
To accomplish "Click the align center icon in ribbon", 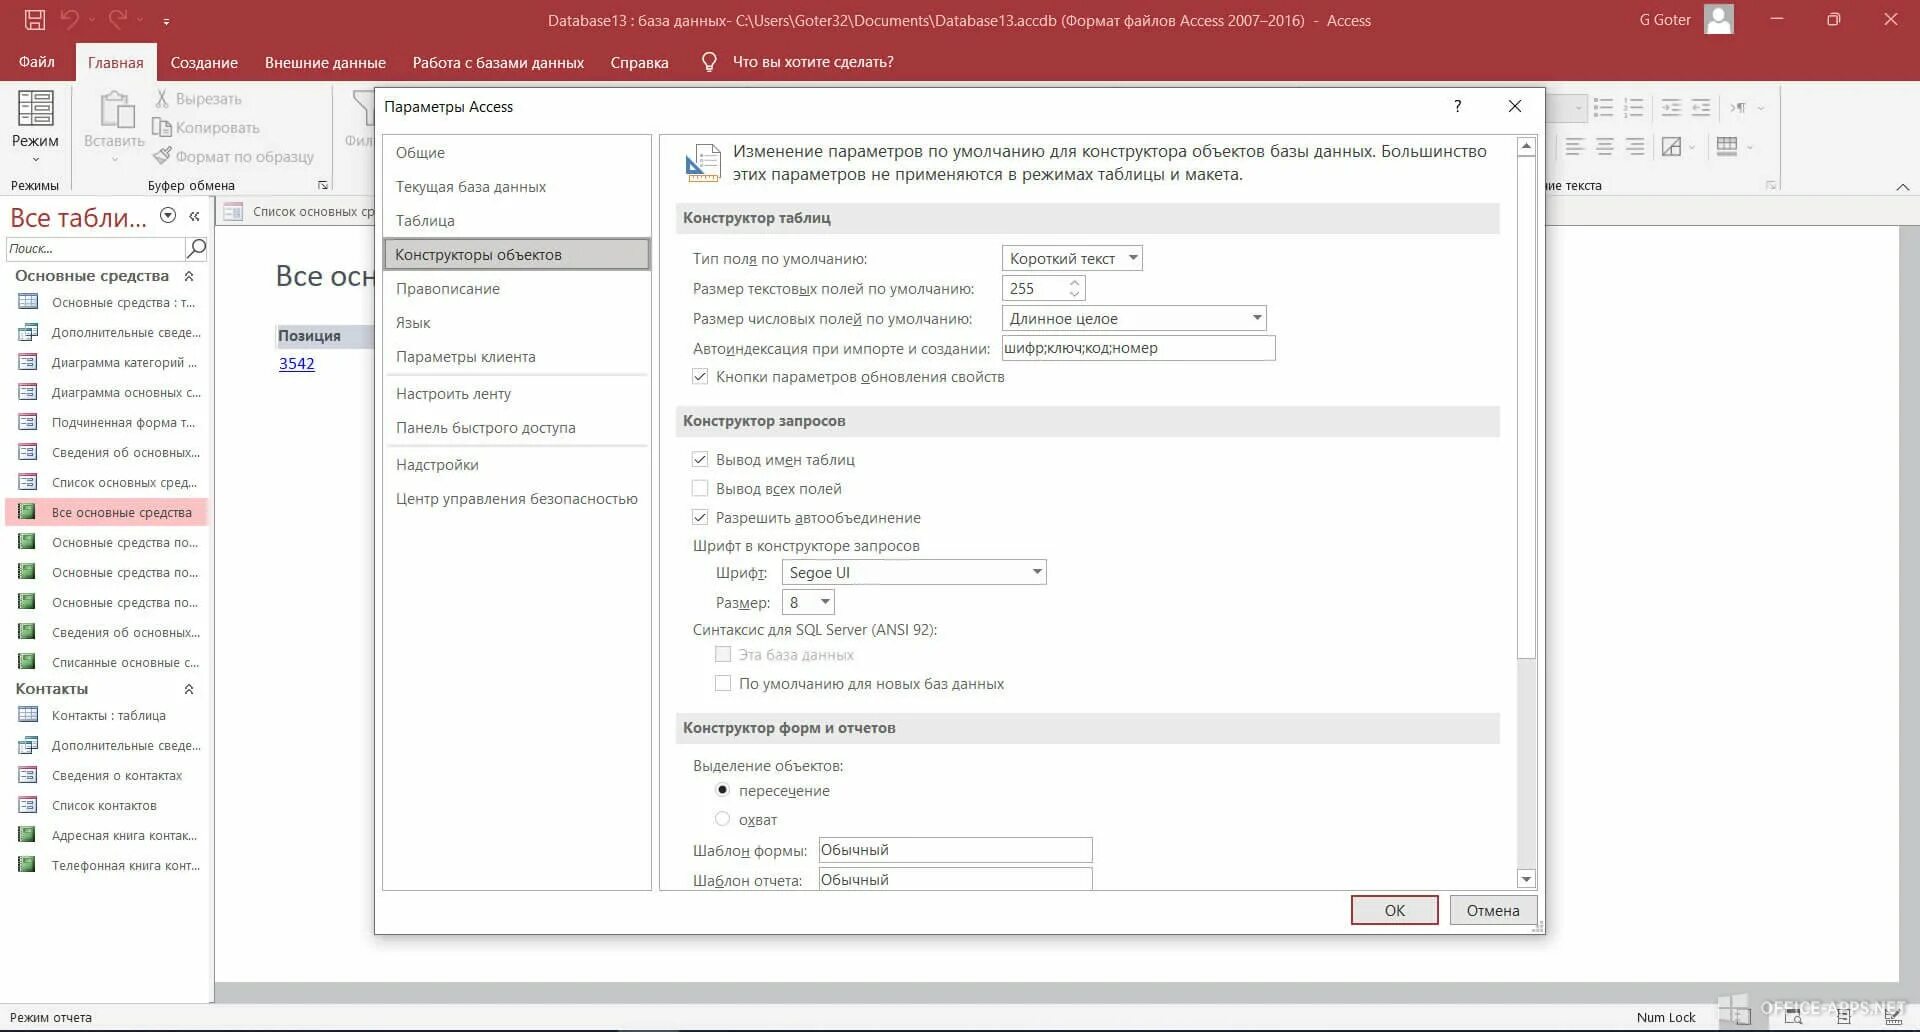I will tap(1605, 147).
